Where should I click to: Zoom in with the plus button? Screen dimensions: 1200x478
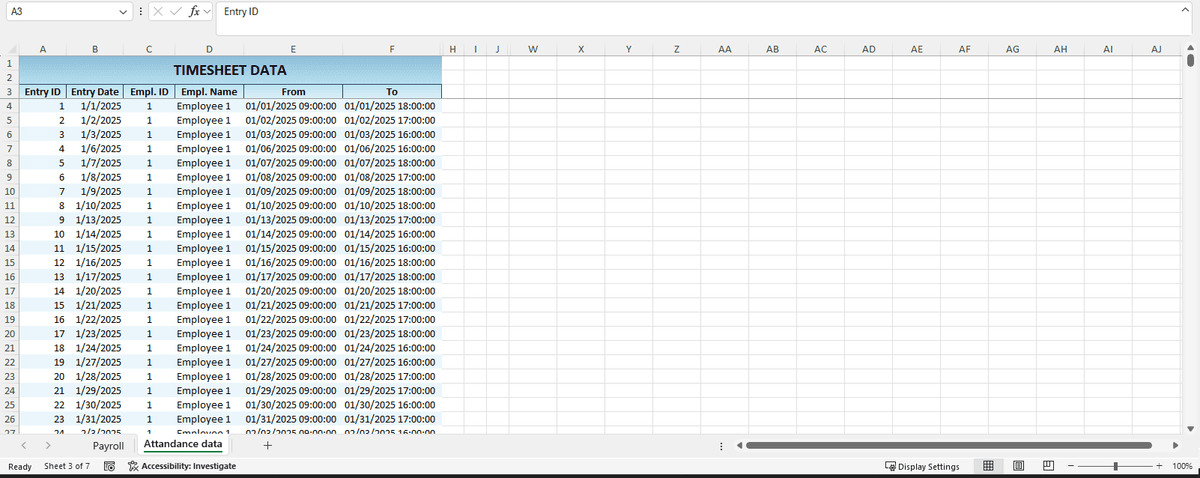[x=1159, y=467]
